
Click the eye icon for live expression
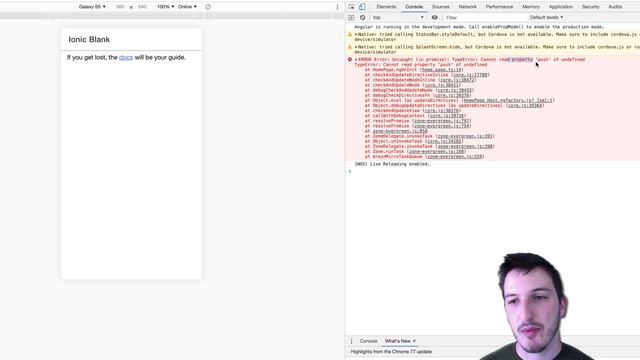tap(435, 18)
